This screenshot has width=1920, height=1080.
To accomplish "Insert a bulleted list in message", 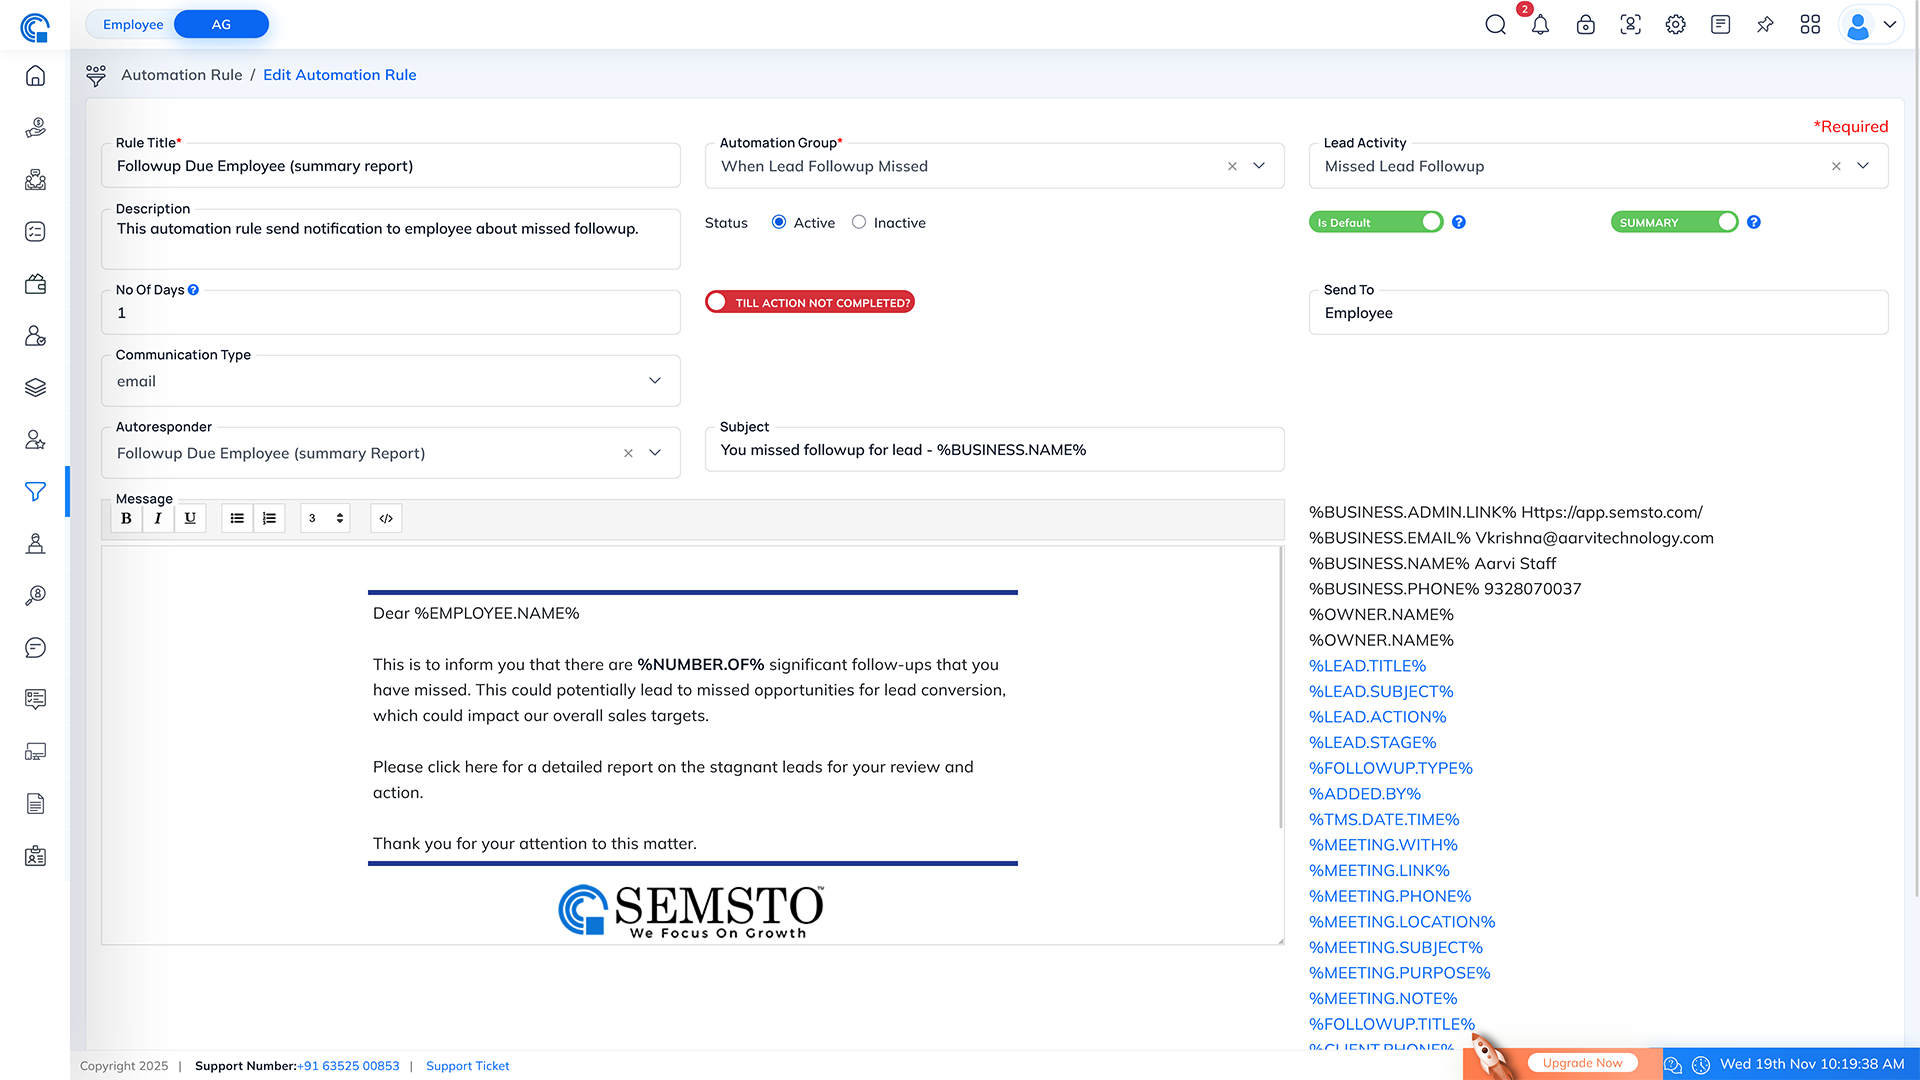I will click(x=237, y=518).
